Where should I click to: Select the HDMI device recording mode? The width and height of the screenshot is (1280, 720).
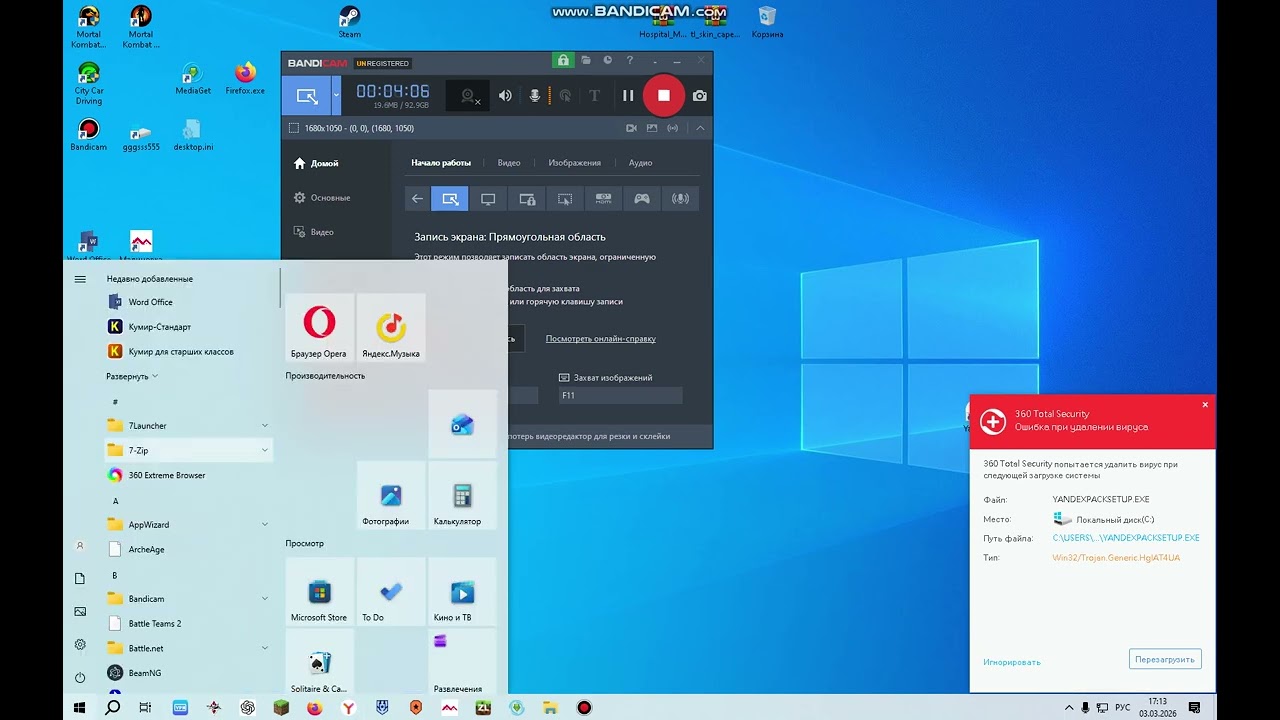click(x=603, y=199)
